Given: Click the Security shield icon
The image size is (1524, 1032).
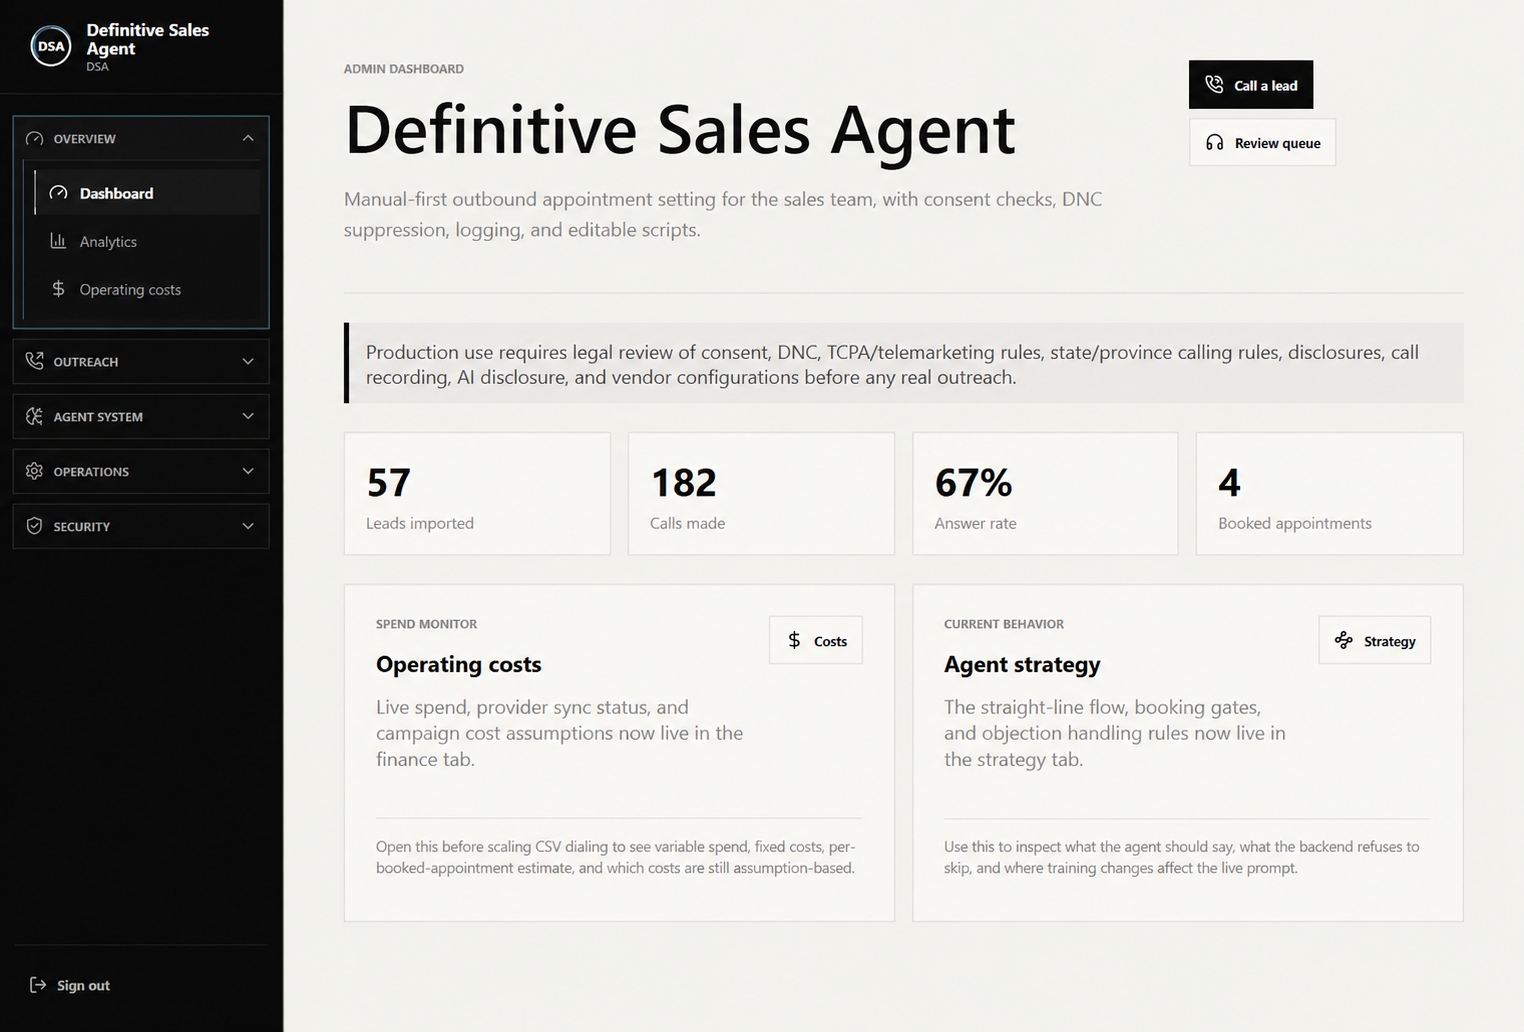Looking at the screenshot, I should coord(35,526).
